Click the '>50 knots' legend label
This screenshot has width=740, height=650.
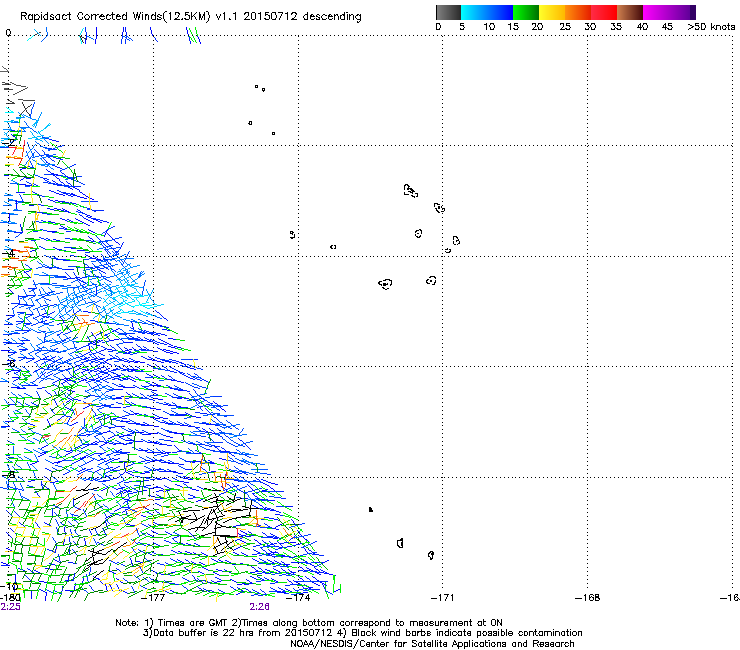tap(711, 26)
